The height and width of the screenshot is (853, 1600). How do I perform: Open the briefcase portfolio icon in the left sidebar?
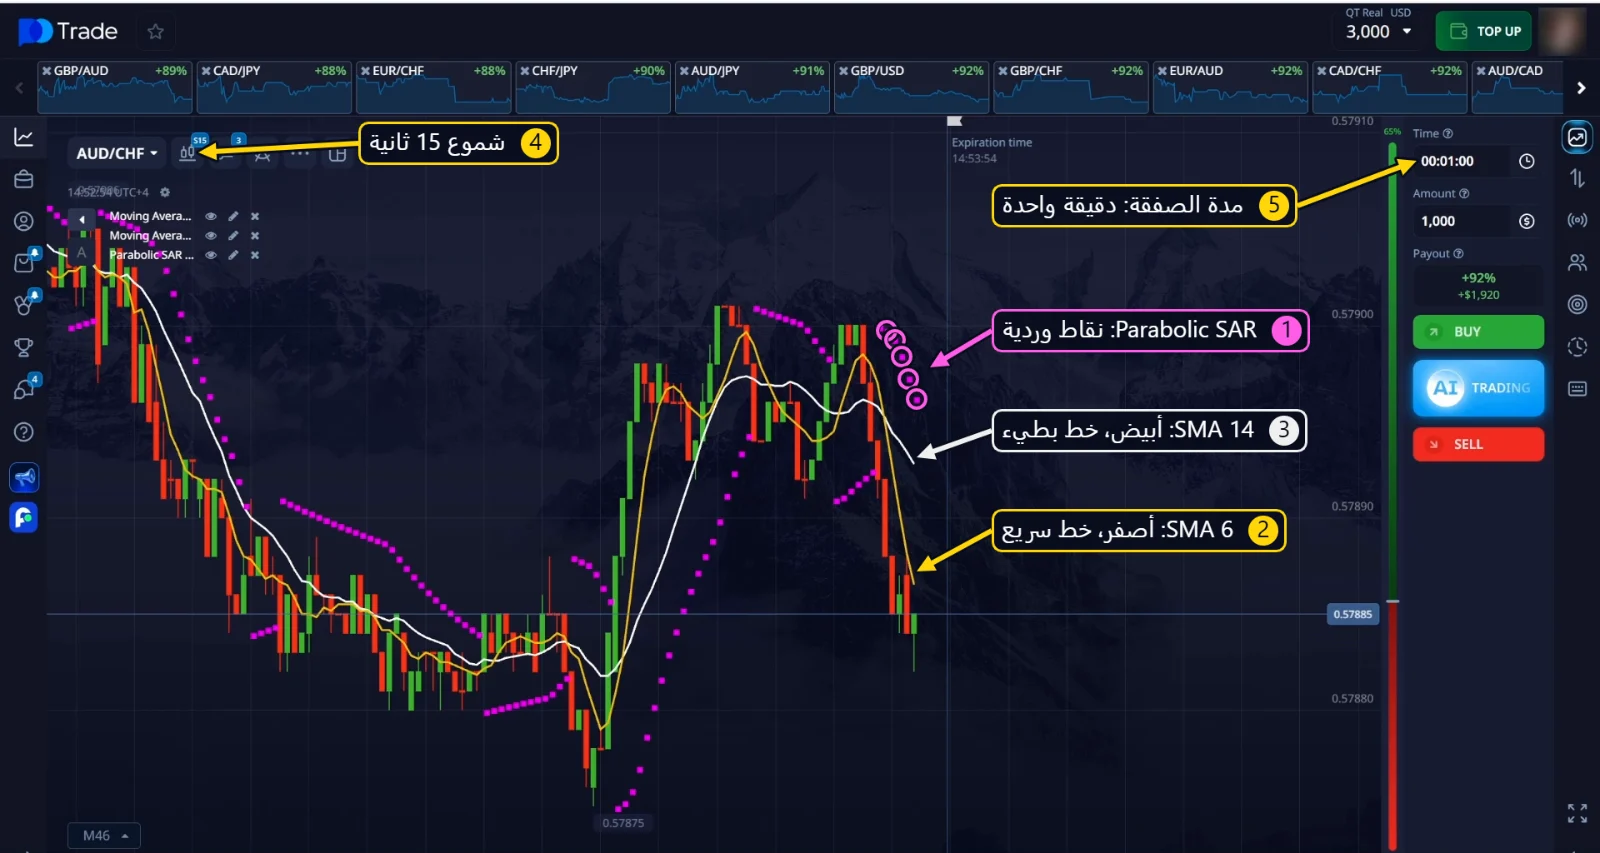(x=24, y=179)
